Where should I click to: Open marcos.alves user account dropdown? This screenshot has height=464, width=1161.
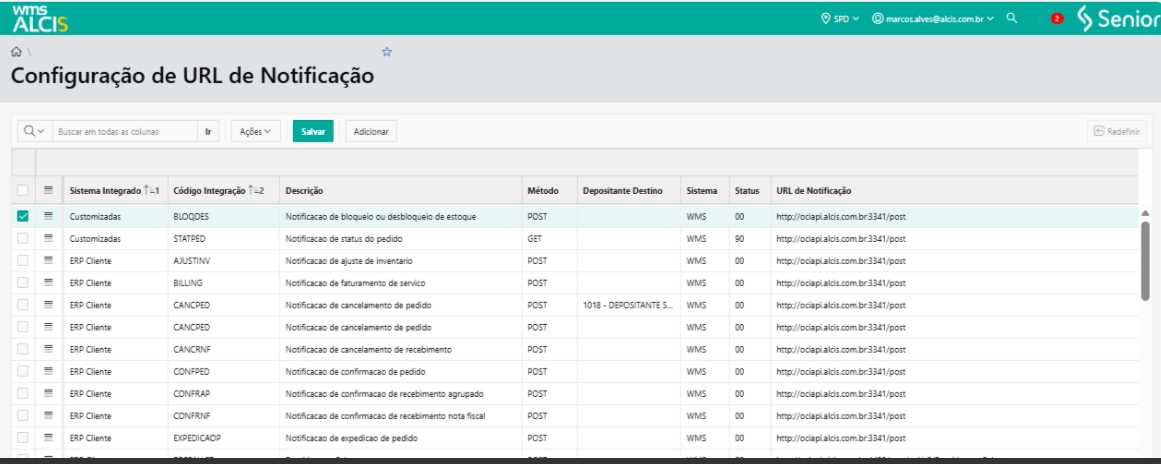[x=933, y=19]
